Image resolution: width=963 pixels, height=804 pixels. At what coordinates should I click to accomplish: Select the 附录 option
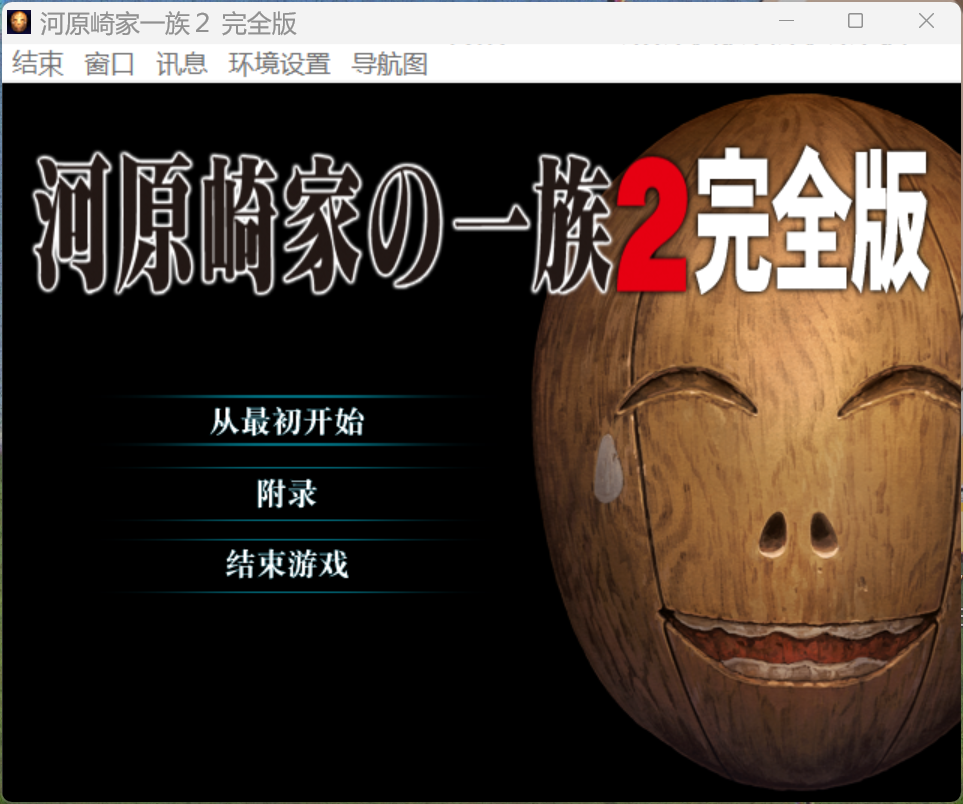tap(287, 494)
